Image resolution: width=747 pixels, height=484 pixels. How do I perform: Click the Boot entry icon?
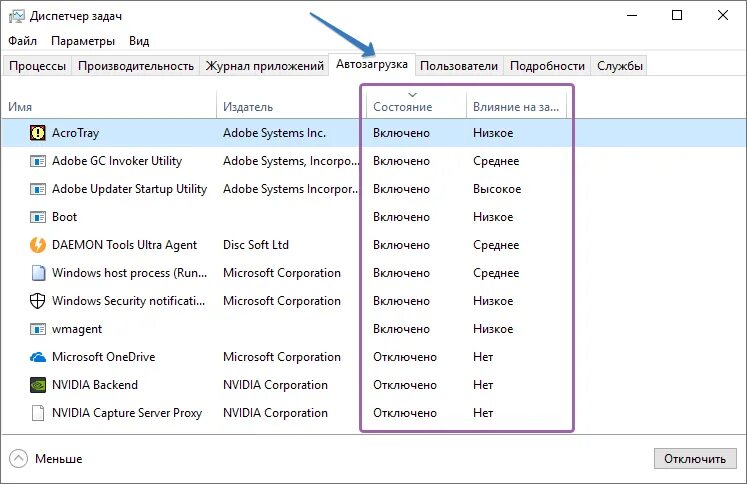(x=38, y=217)
